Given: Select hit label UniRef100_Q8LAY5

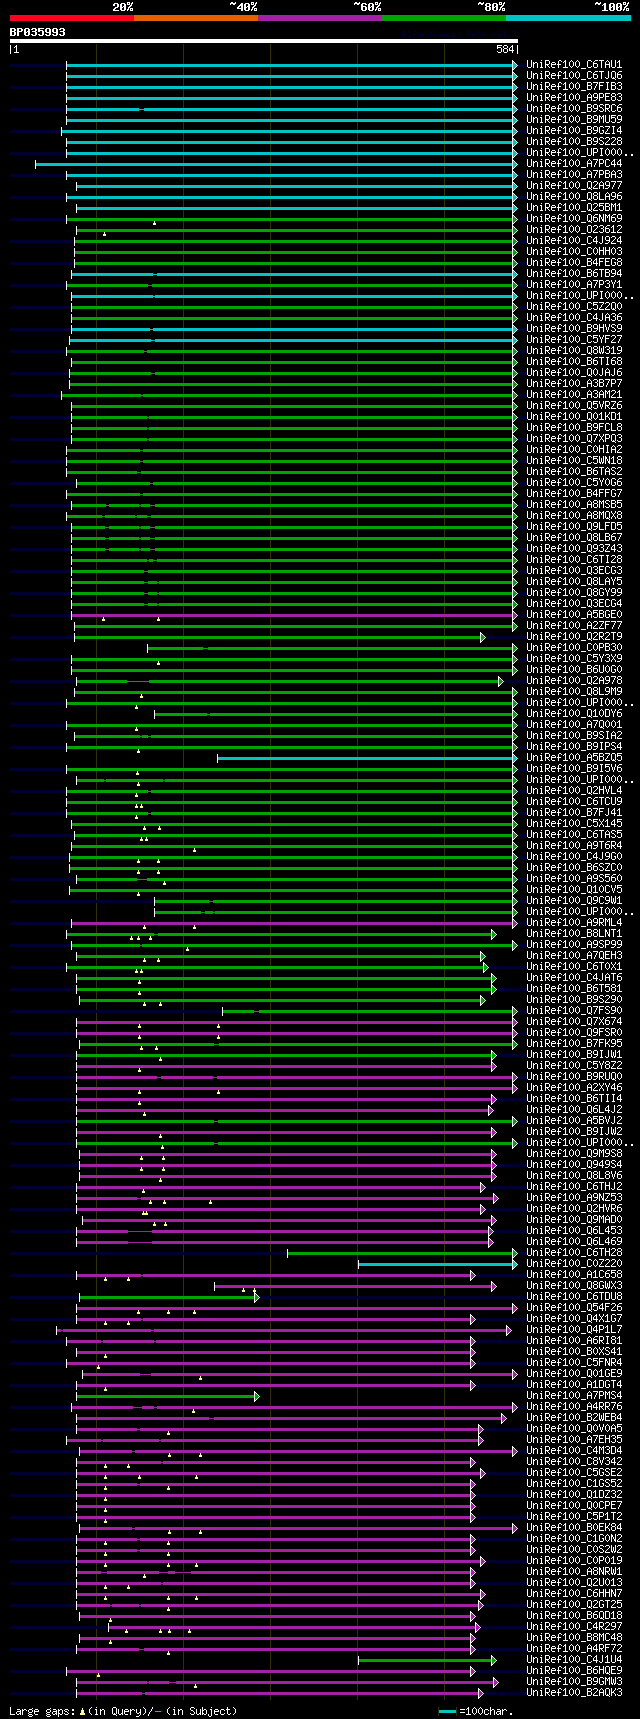Looking at the screenshot, I should point(574,582).
